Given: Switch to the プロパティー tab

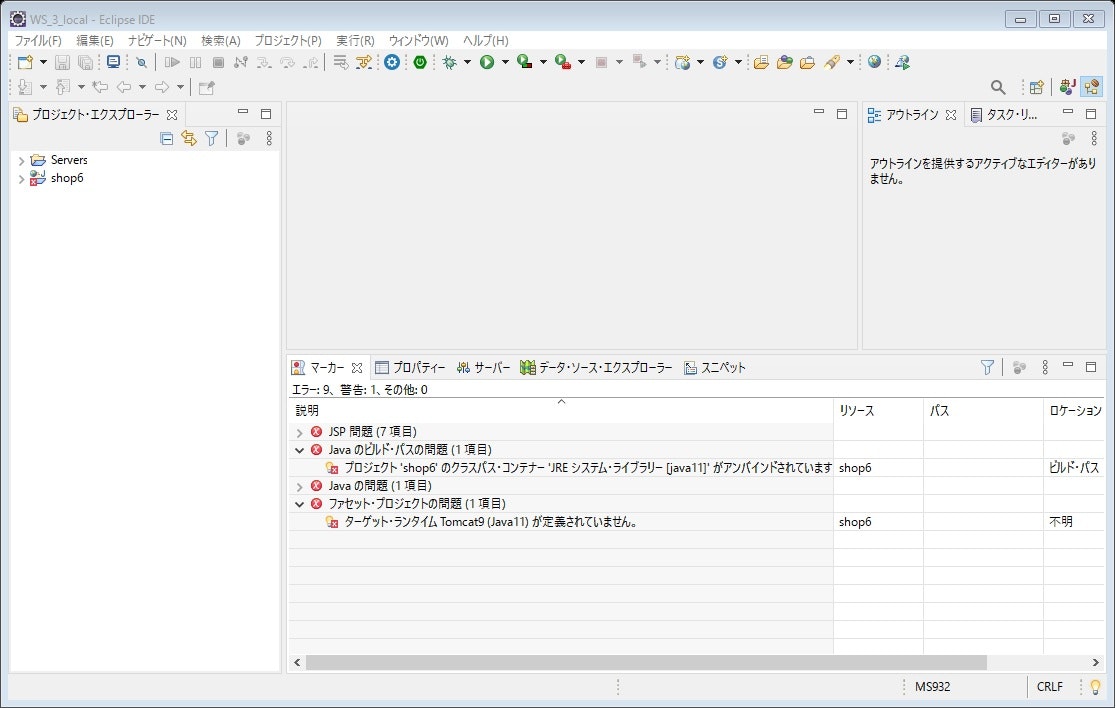Looking at the screenshot, I should point(411,368).
